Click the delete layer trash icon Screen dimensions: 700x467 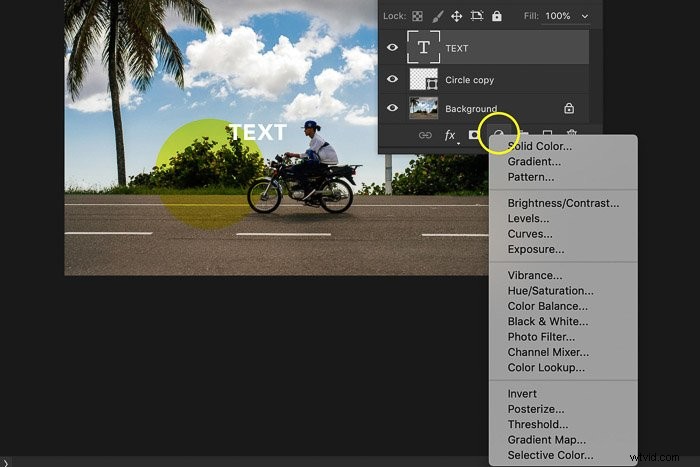(x=571, y=133)
